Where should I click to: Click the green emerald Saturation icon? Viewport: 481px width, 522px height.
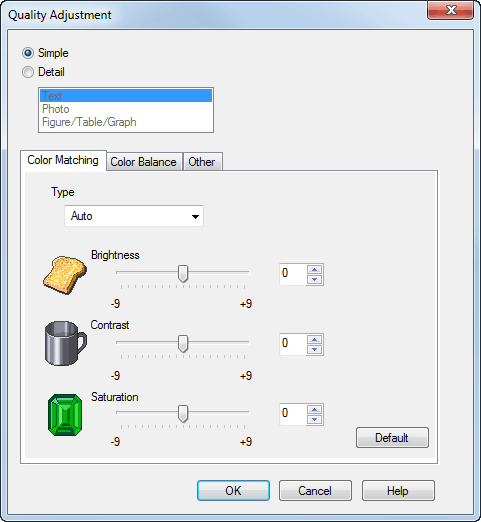(65, 415)
